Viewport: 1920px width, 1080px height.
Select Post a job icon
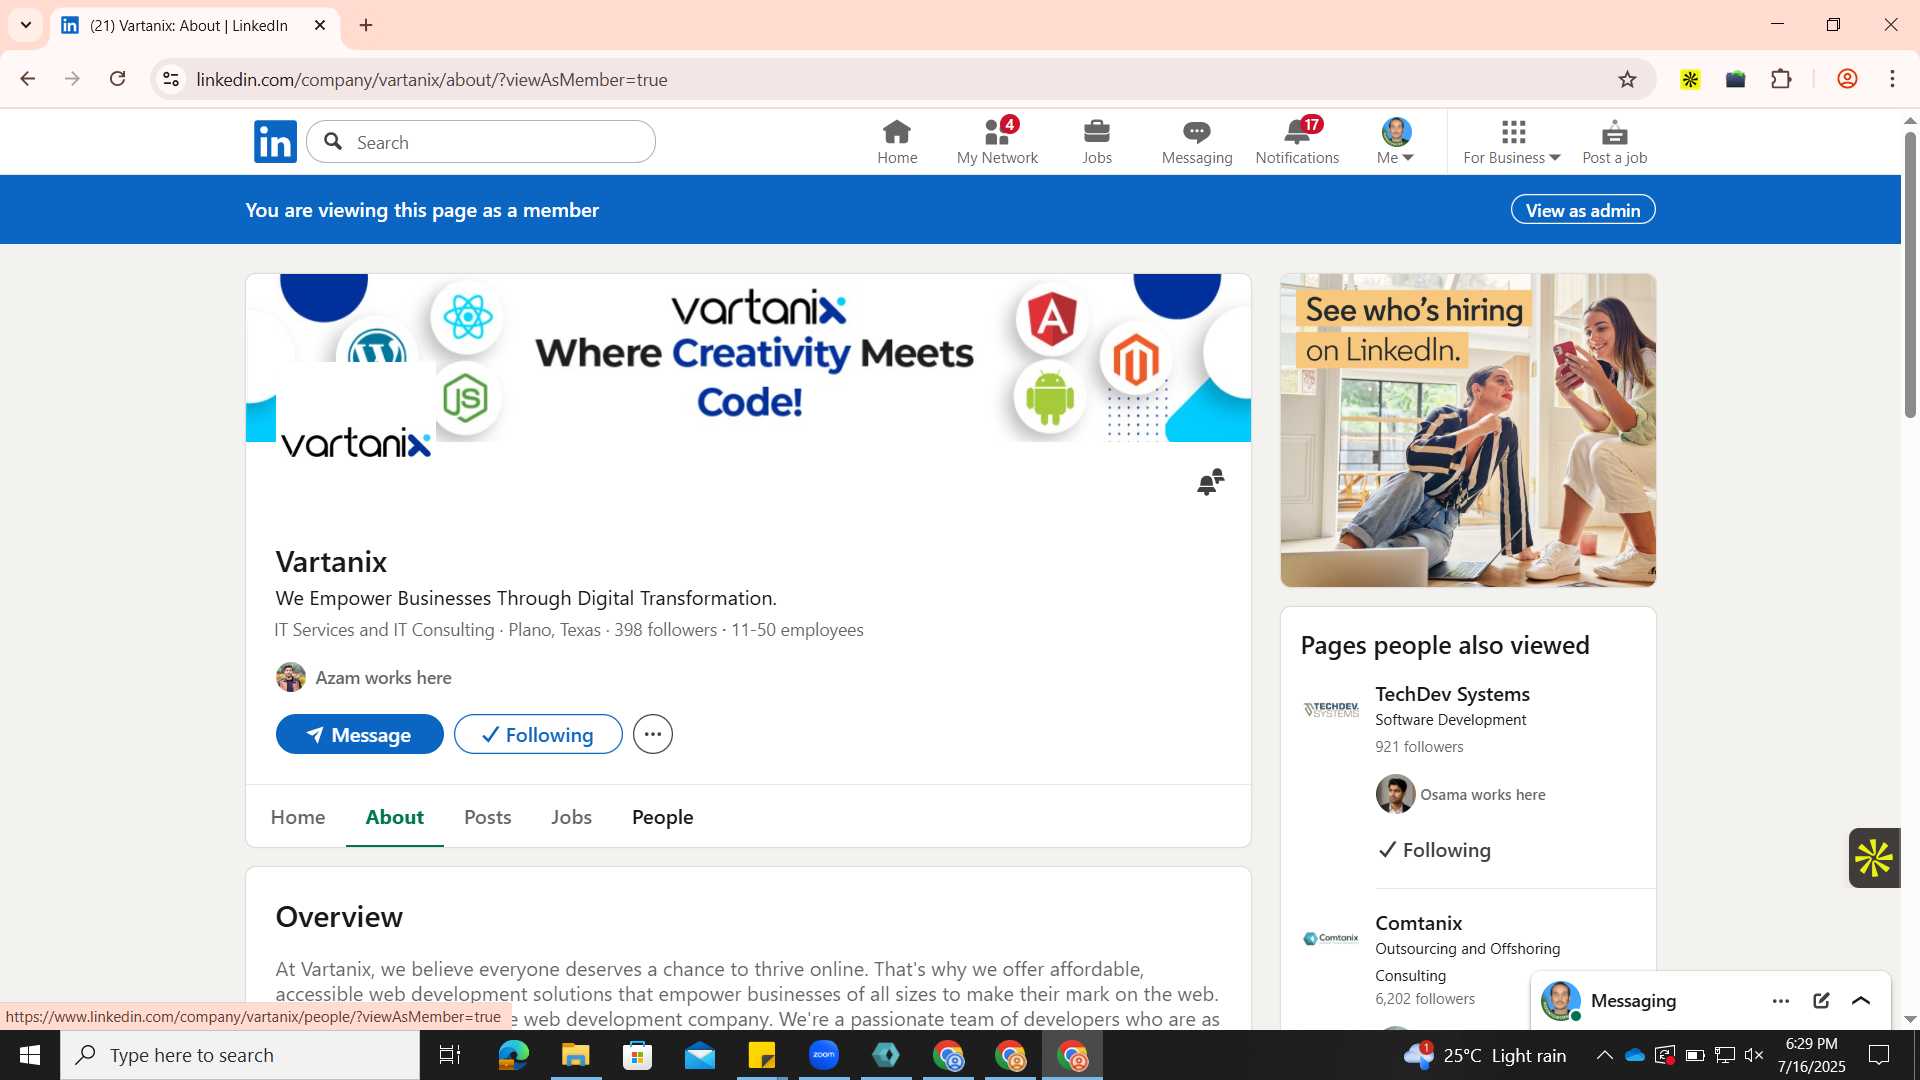pos(1615,142)
